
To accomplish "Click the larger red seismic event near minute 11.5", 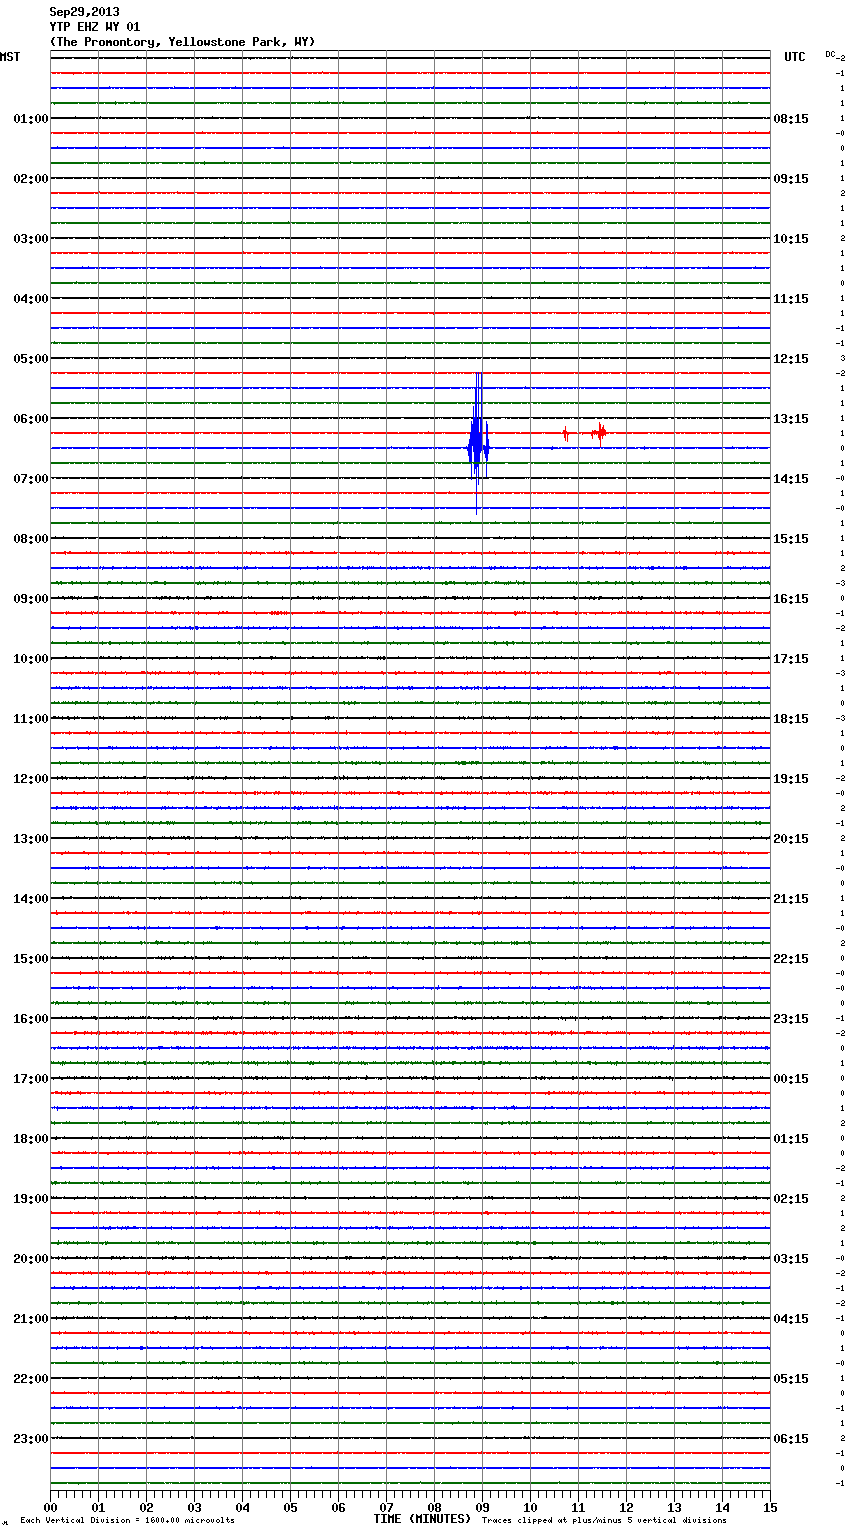I will tap(599, 433).
